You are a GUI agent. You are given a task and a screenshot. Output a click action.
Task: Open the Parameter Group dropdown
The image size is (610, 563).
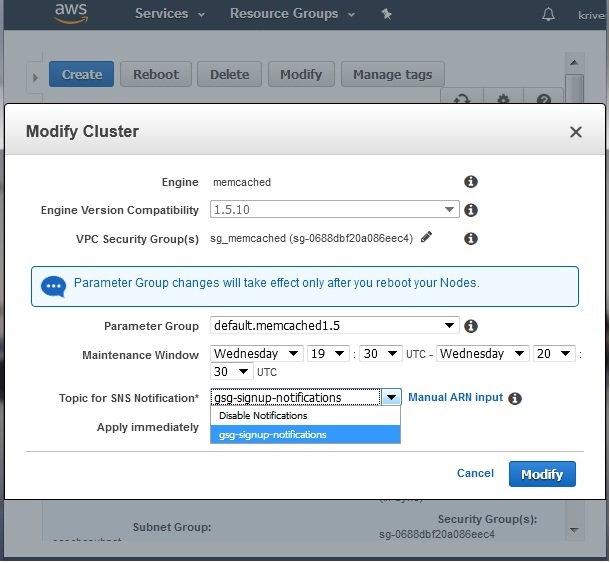334,326
